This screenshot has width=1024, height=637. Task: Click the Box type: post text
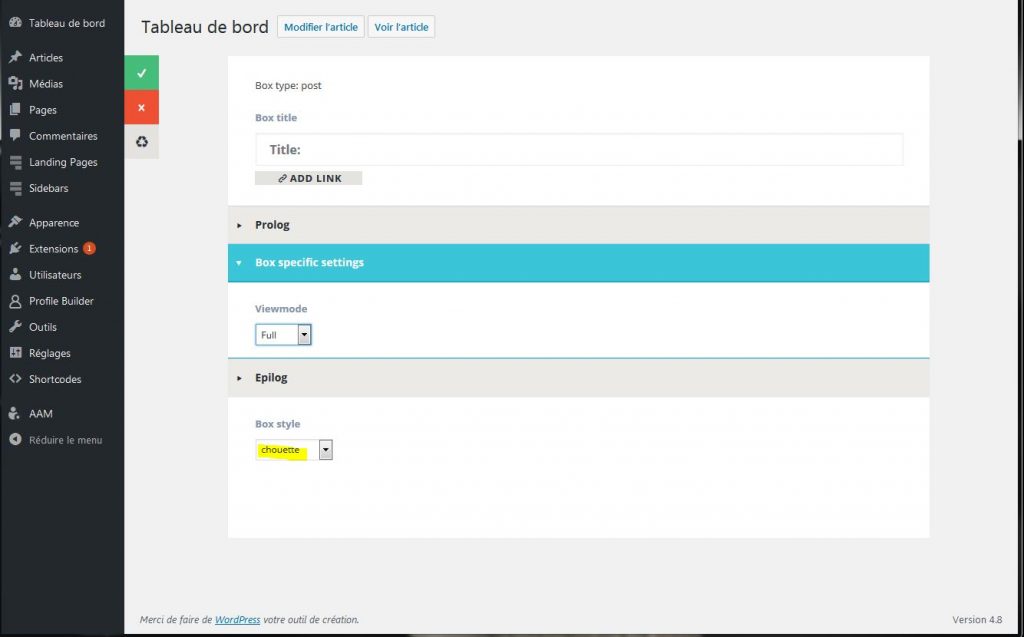click(x=288, y=86)
